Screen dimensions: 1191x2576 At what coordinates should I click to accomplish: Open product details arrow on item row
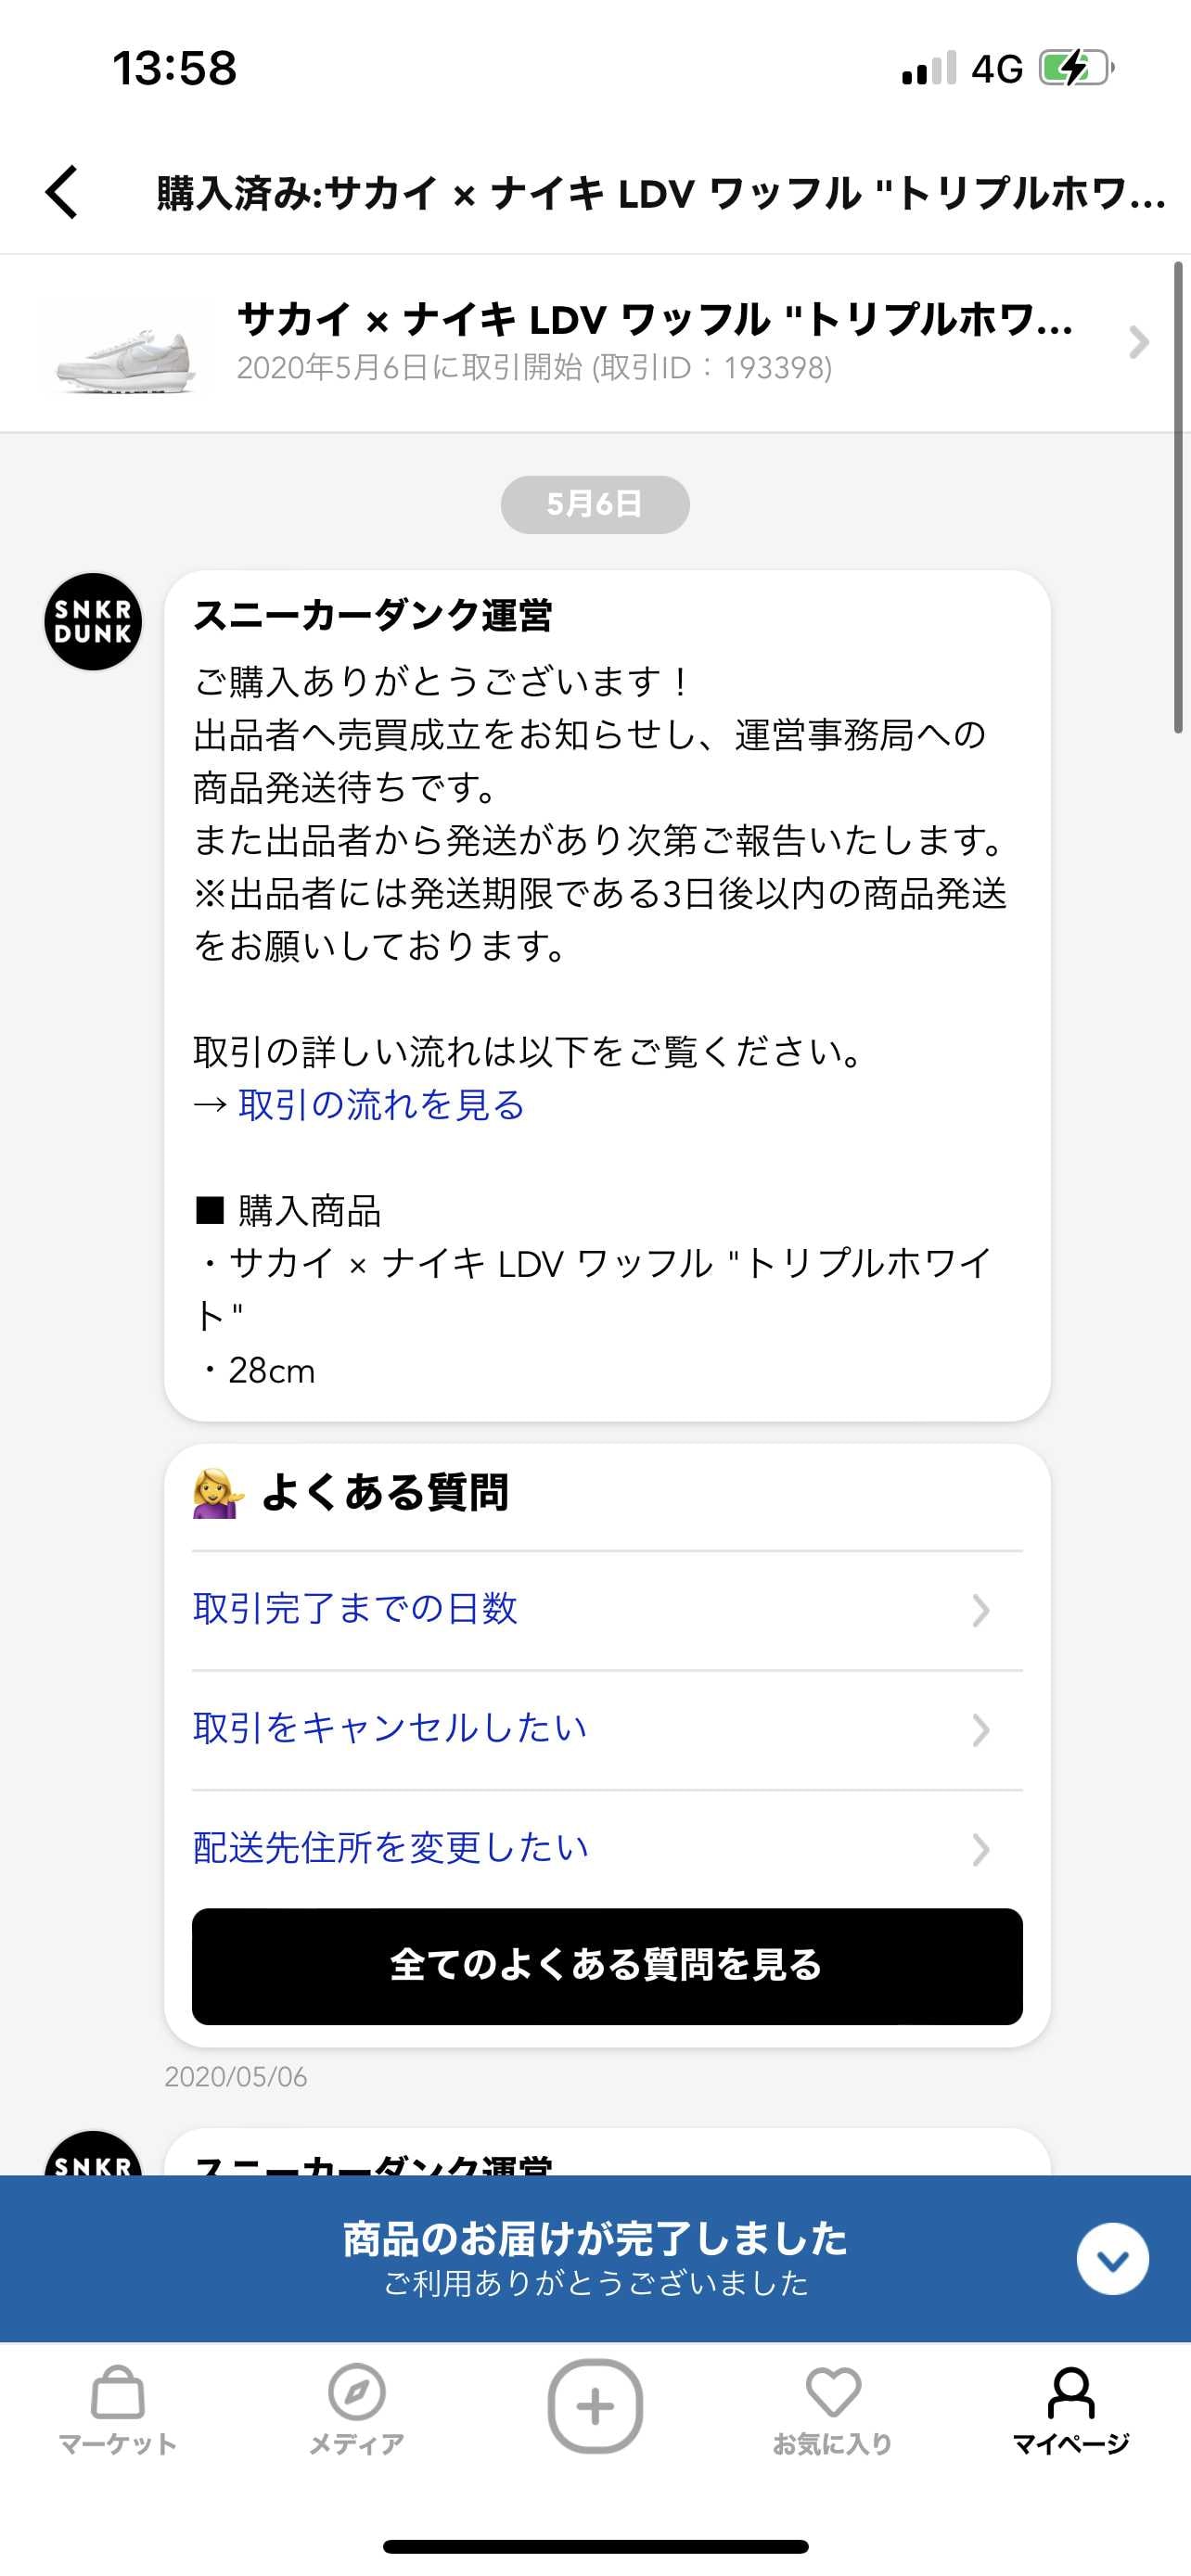pos(1138,342)
